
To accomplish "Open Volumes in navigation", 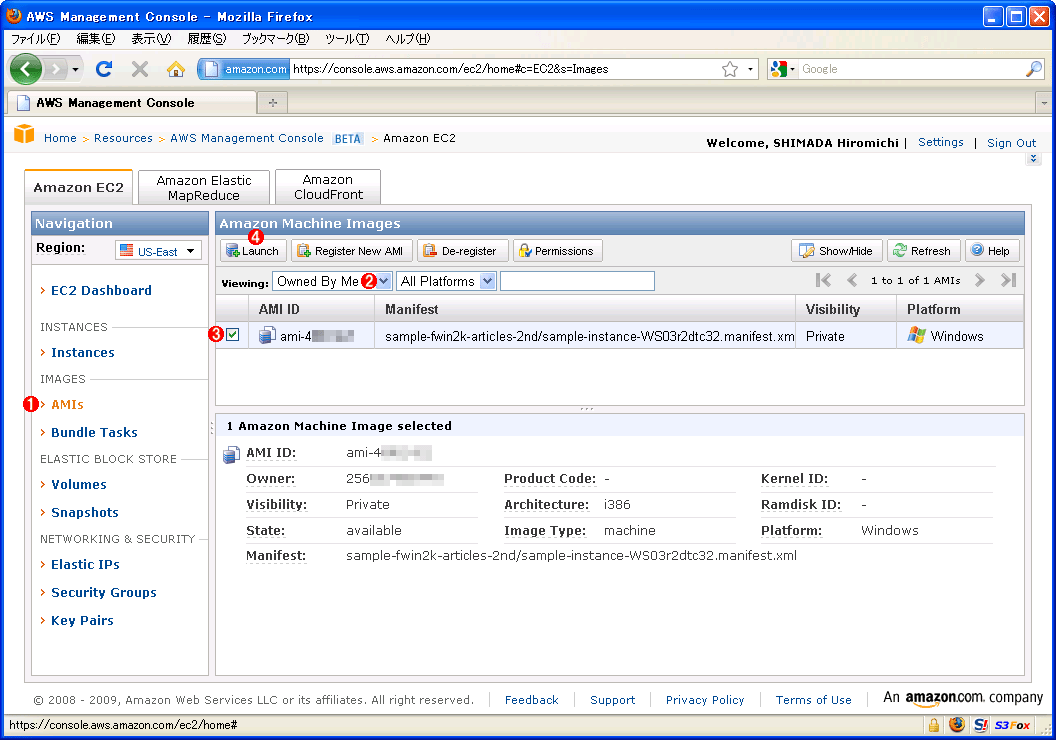I will [x=79, y=484].
